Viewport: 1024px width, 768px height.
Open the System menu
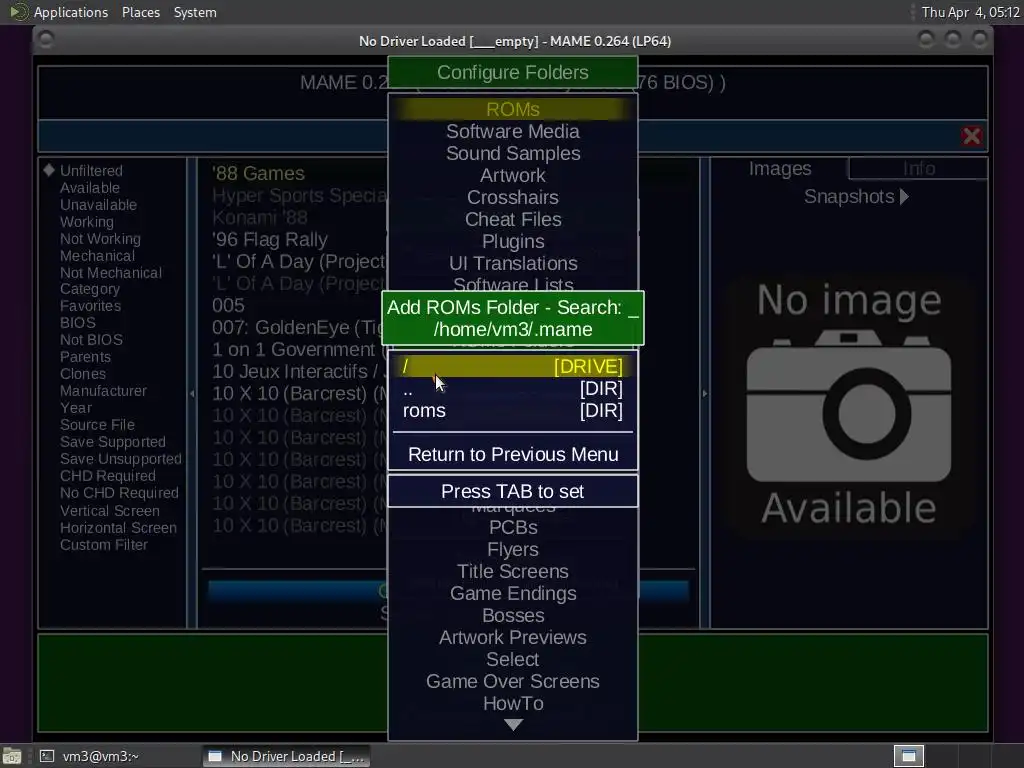195,12
